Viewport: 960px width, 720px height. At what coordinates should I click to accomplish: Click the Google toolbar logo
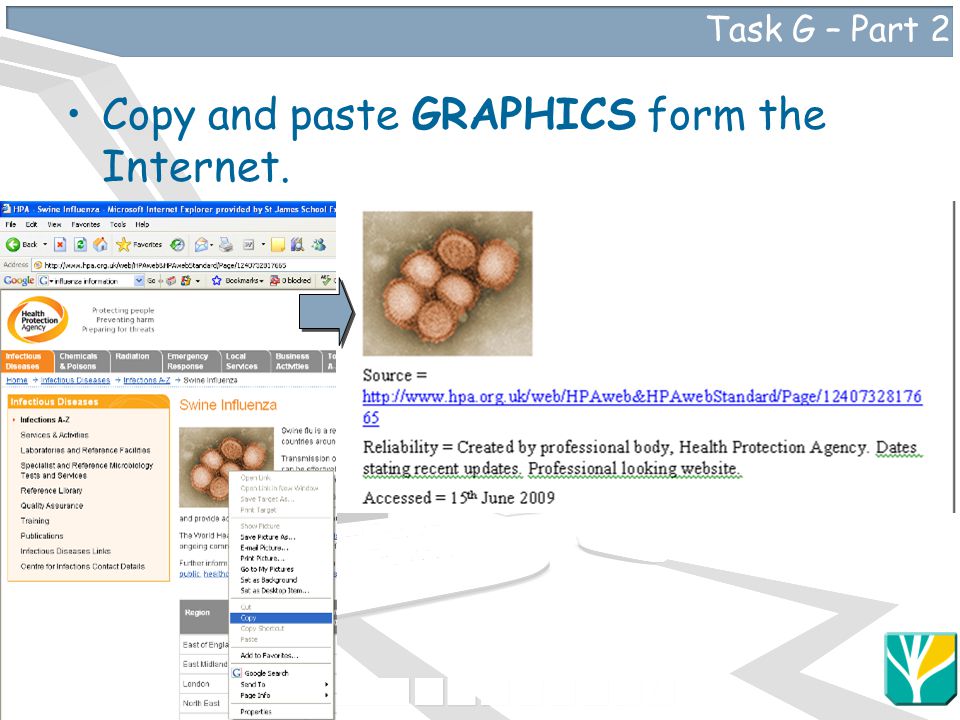tap(18, 280)
